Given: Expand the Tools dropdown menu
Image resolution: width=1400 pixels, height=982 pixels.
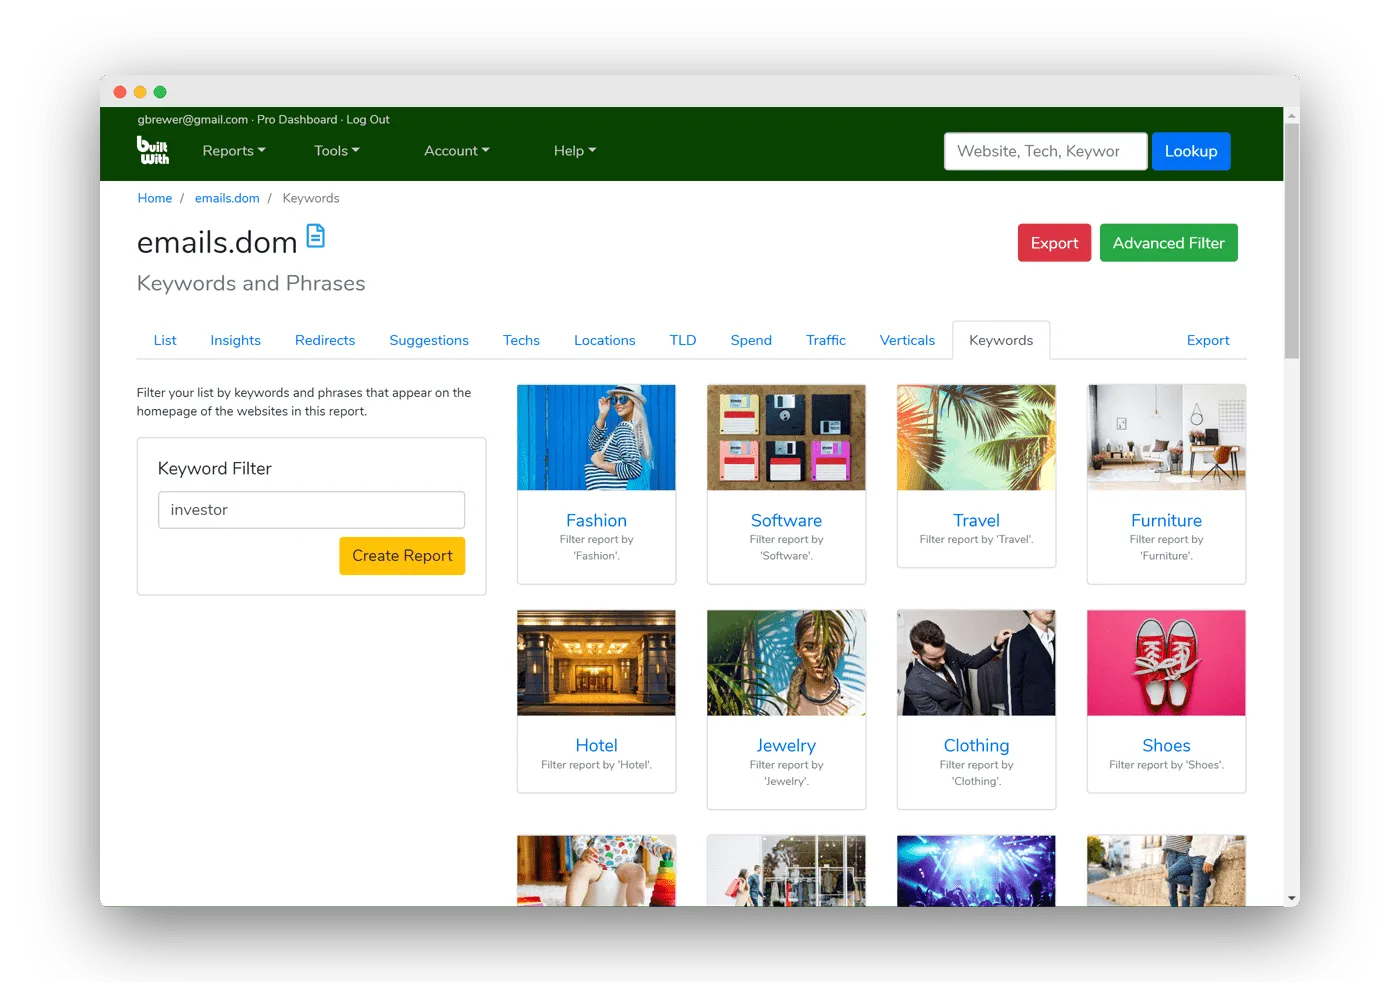Looking at the screenshot, I should pyautogui.click(x=336, y=151).
